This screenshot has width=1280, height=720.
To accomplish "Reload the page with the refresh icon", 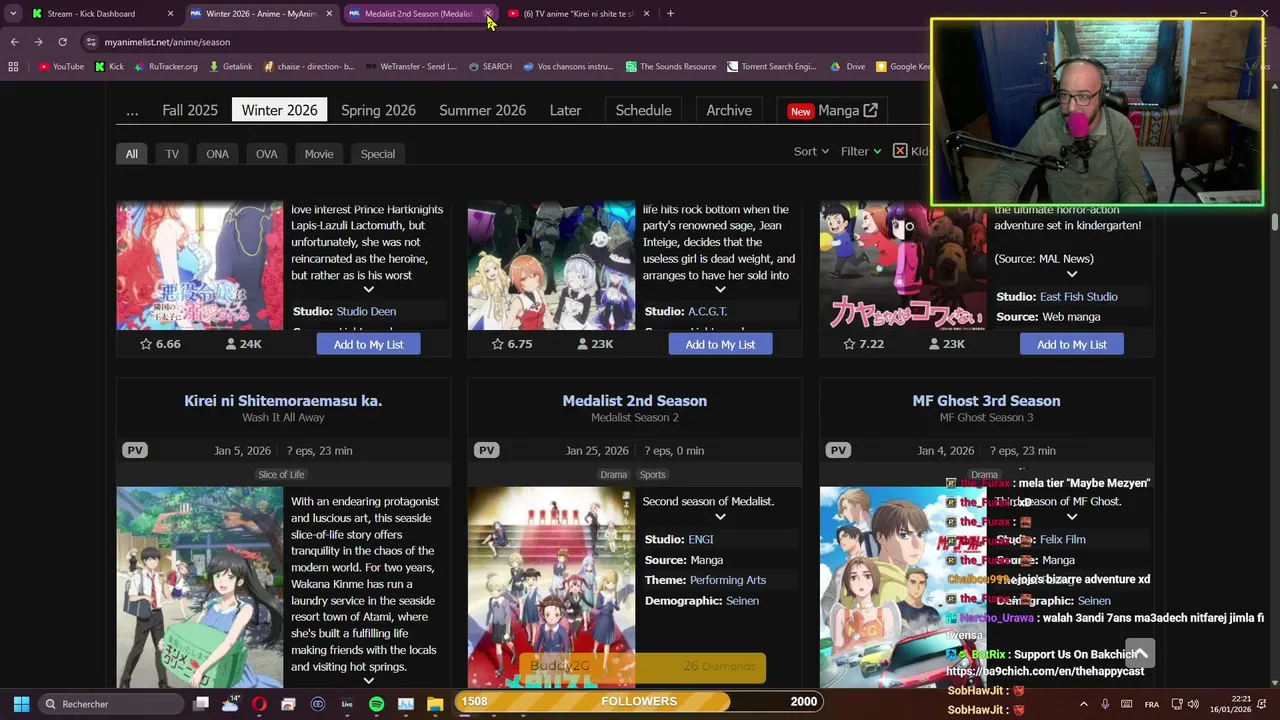I will [x=62, y=42].
